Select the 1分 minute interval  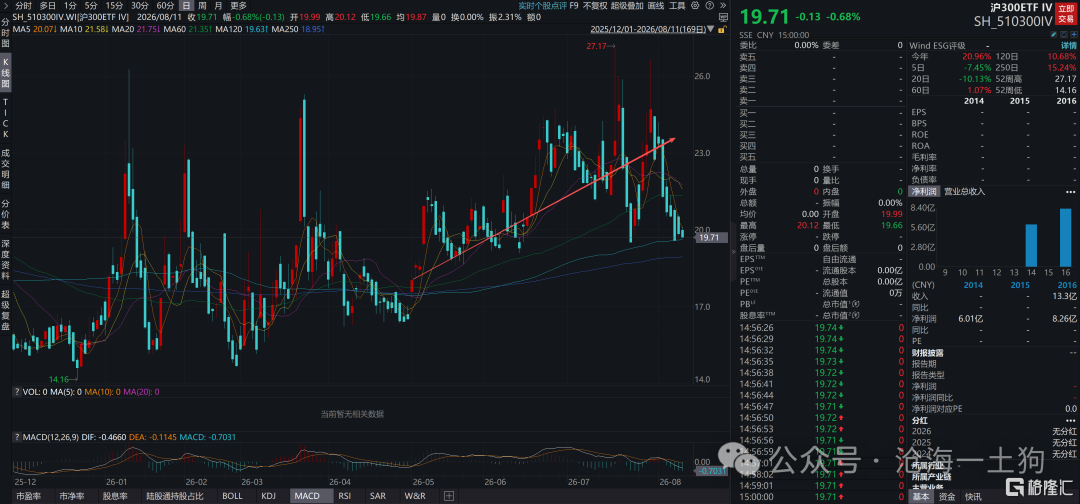coord(70,5)
